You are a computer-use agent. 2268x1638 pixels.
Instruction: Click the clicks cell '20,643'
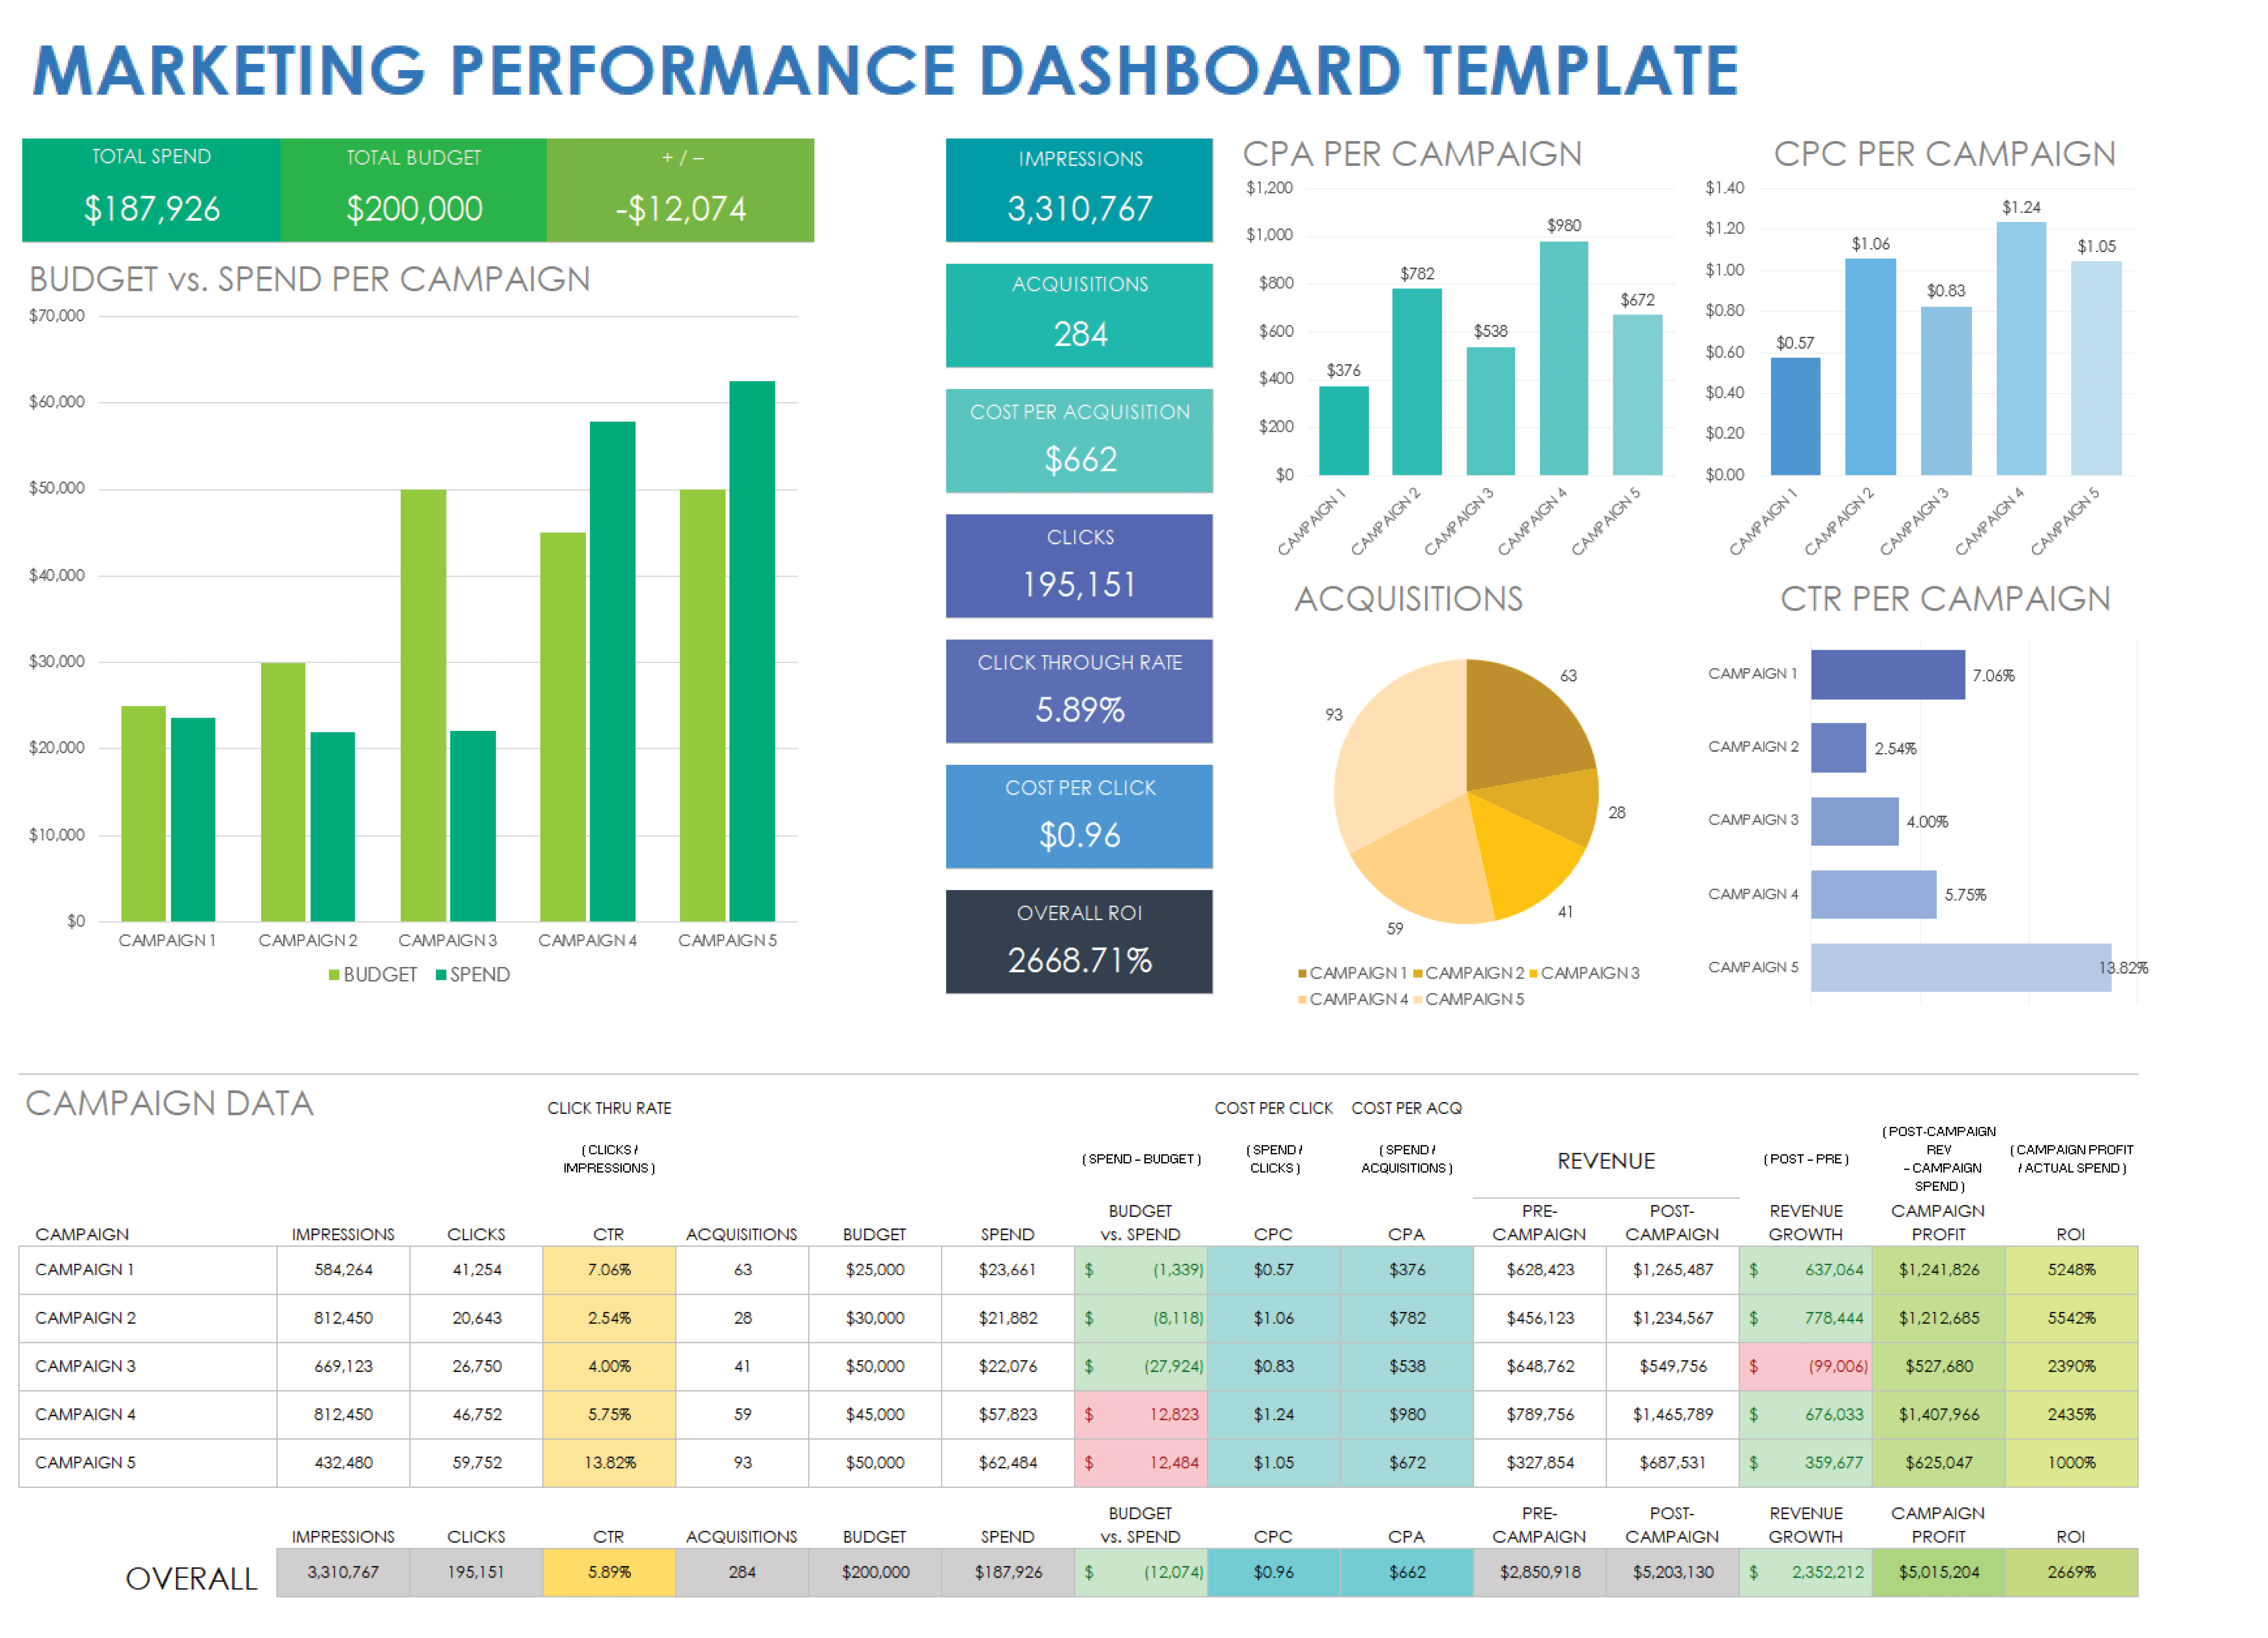(x=476, y=1318)
